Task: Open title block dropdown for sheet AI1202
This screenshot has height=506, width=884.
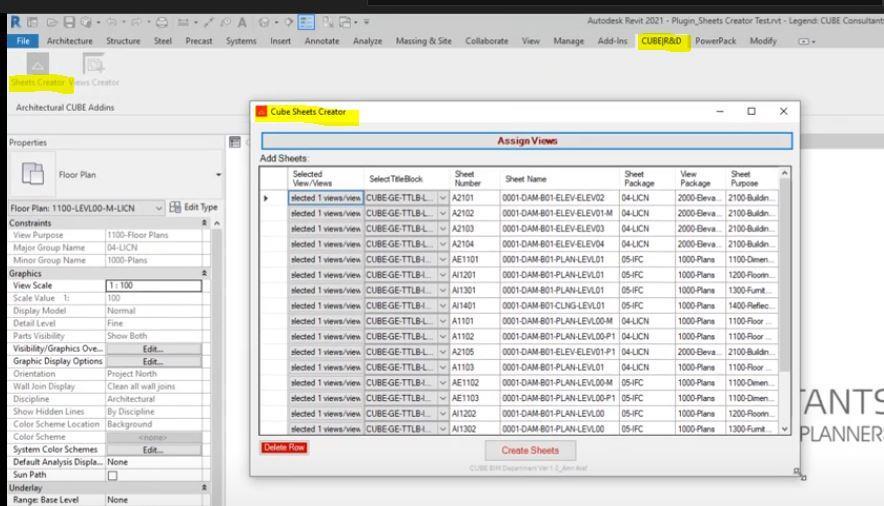Action: (443, 414)
